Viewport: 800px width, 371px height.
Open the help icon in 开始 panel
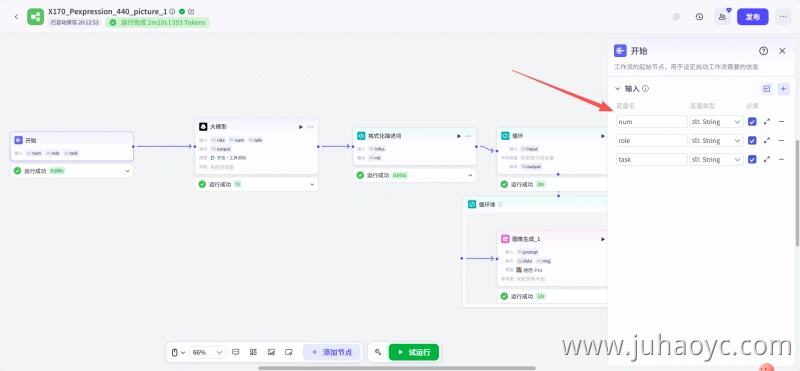[x=763, y=51]
